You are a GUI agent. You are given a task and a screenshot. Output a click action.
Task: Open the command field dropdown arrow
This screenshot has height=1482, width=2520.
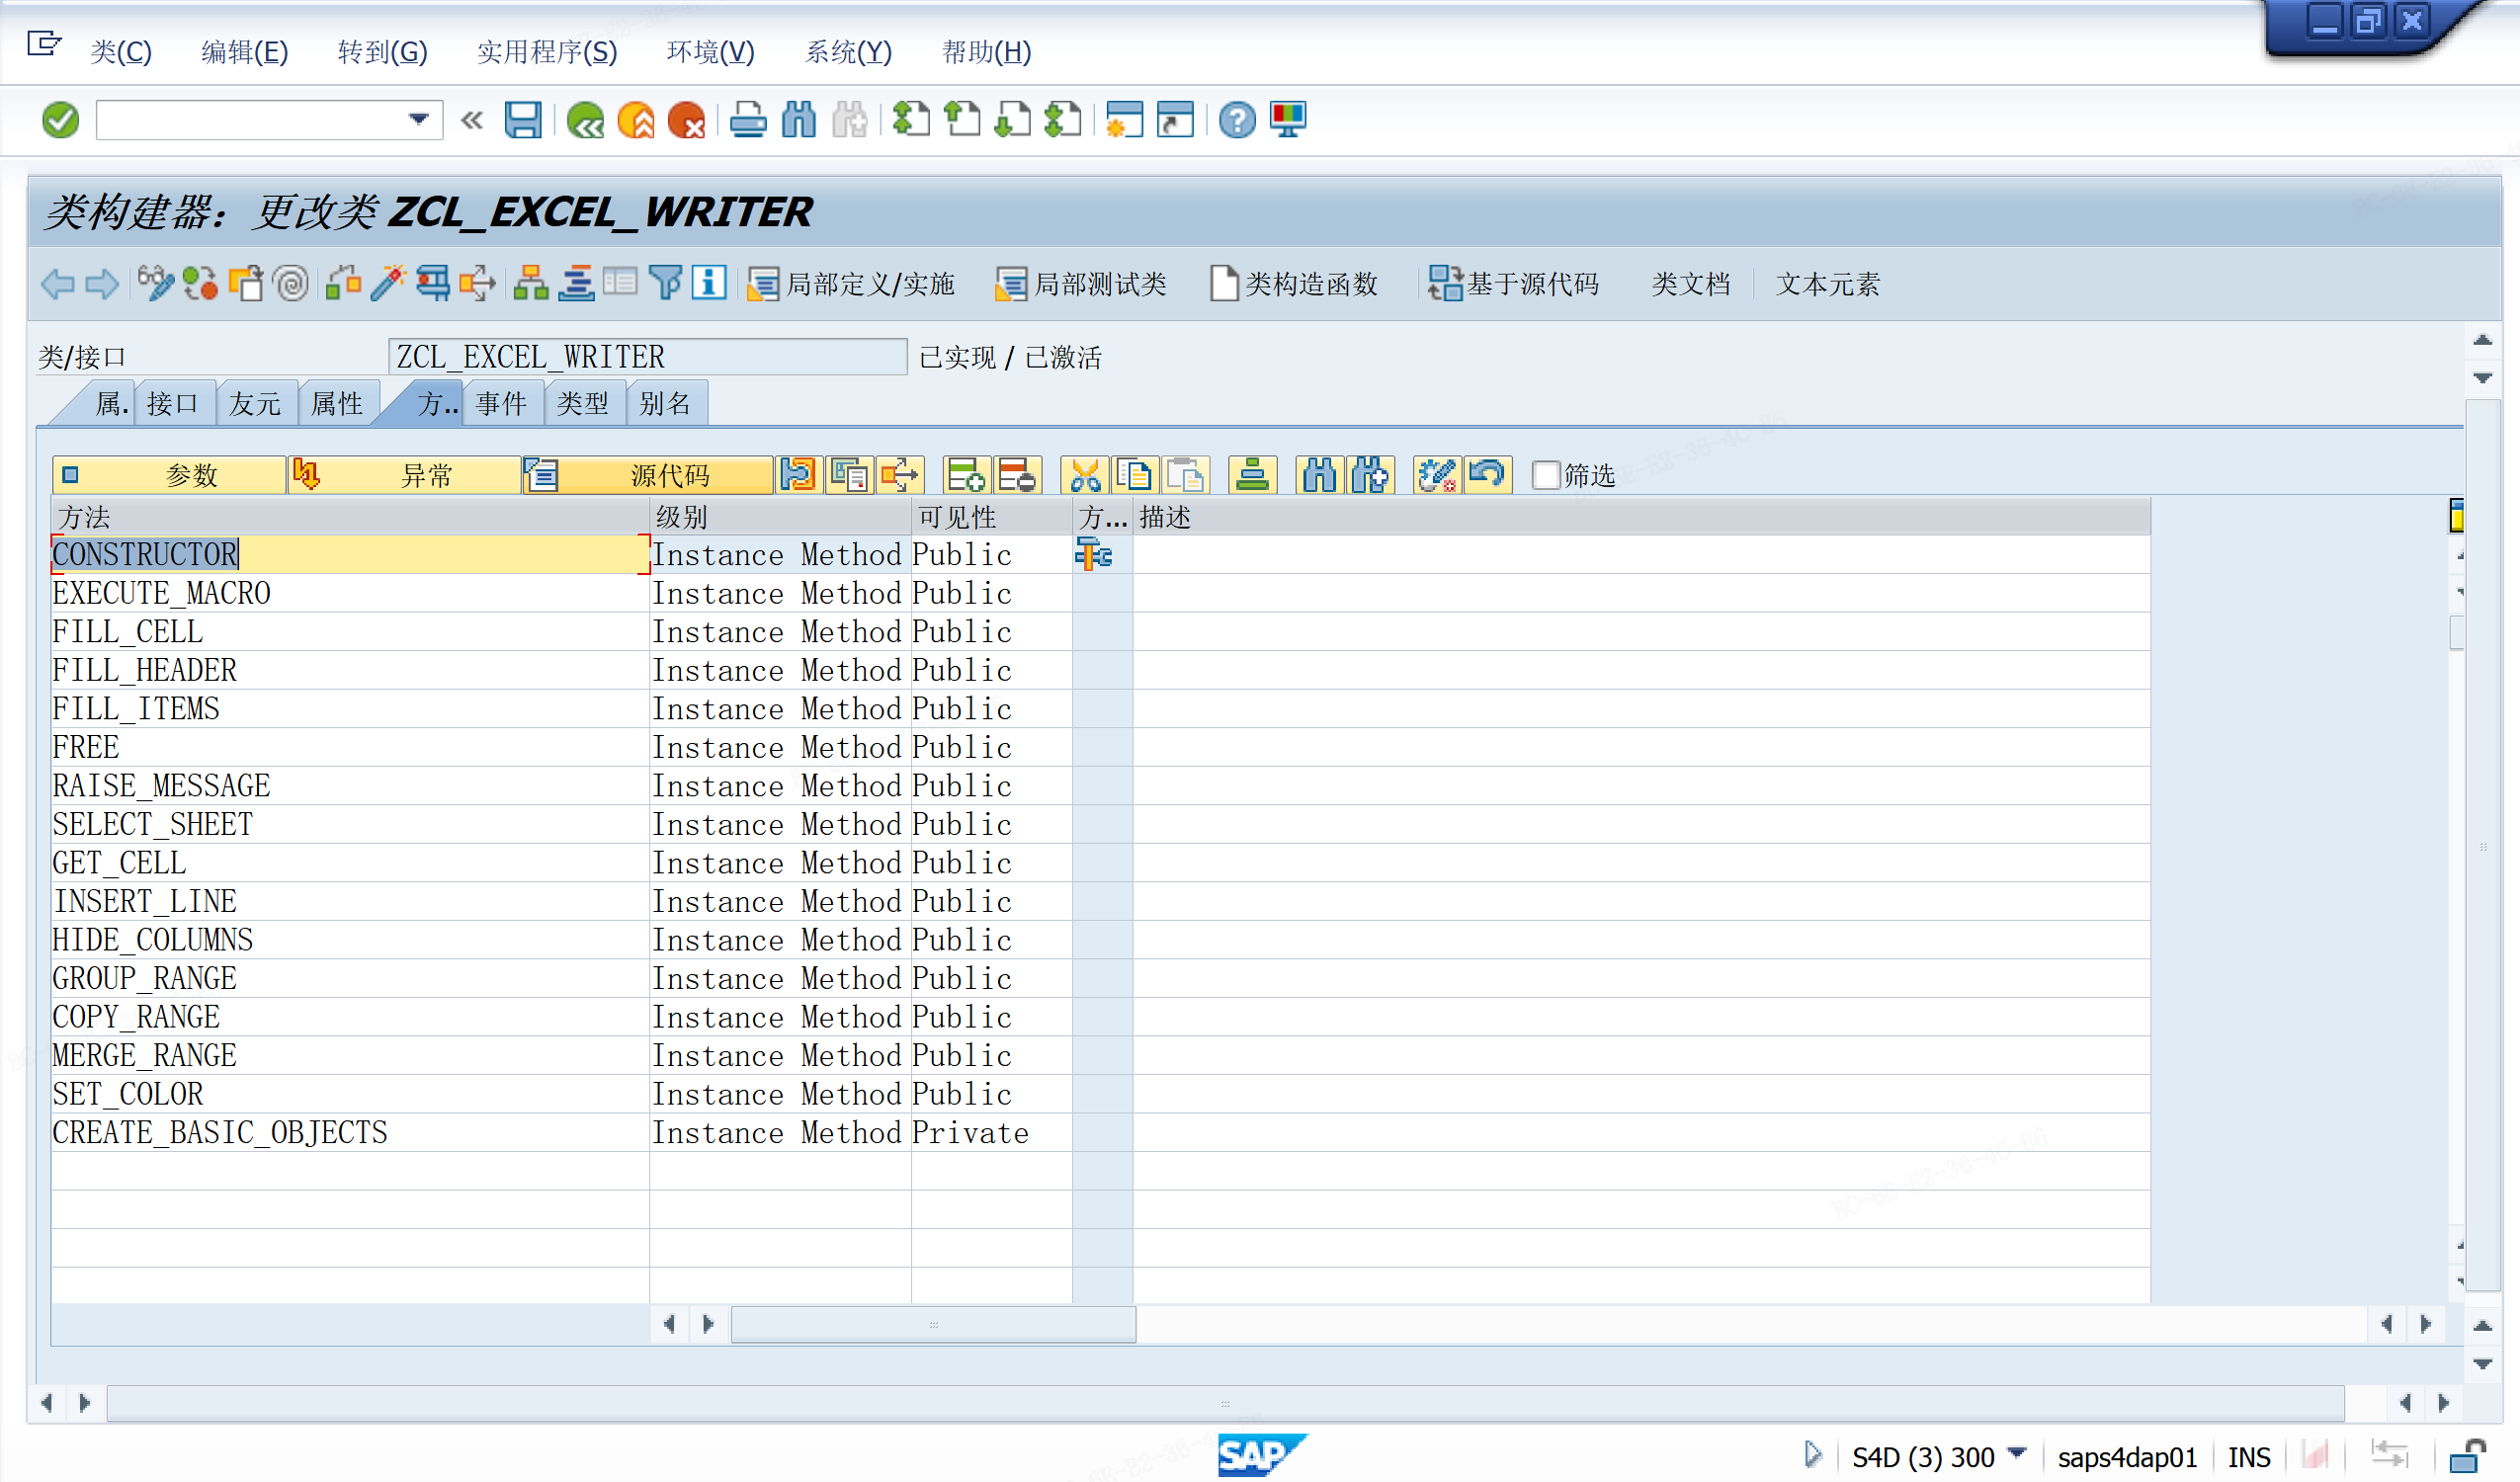point(419,120)
